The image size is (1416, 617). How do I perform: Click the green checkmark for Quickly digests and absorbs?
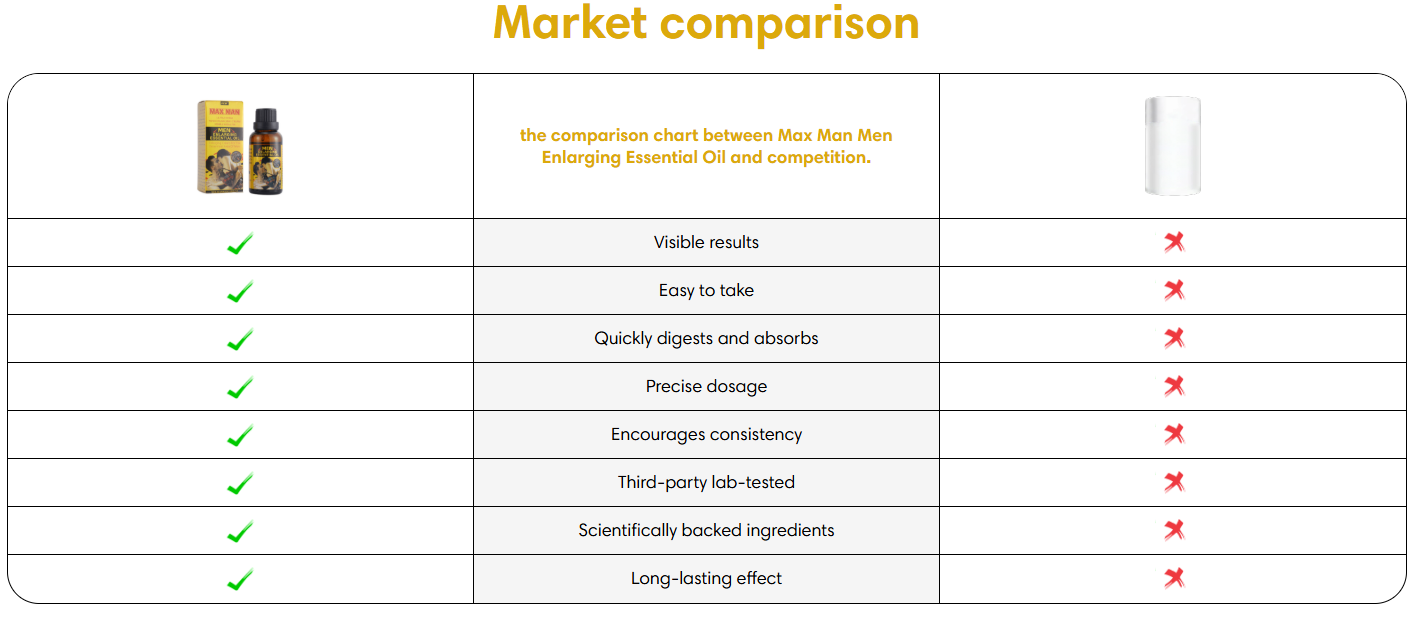coord(240,339)
